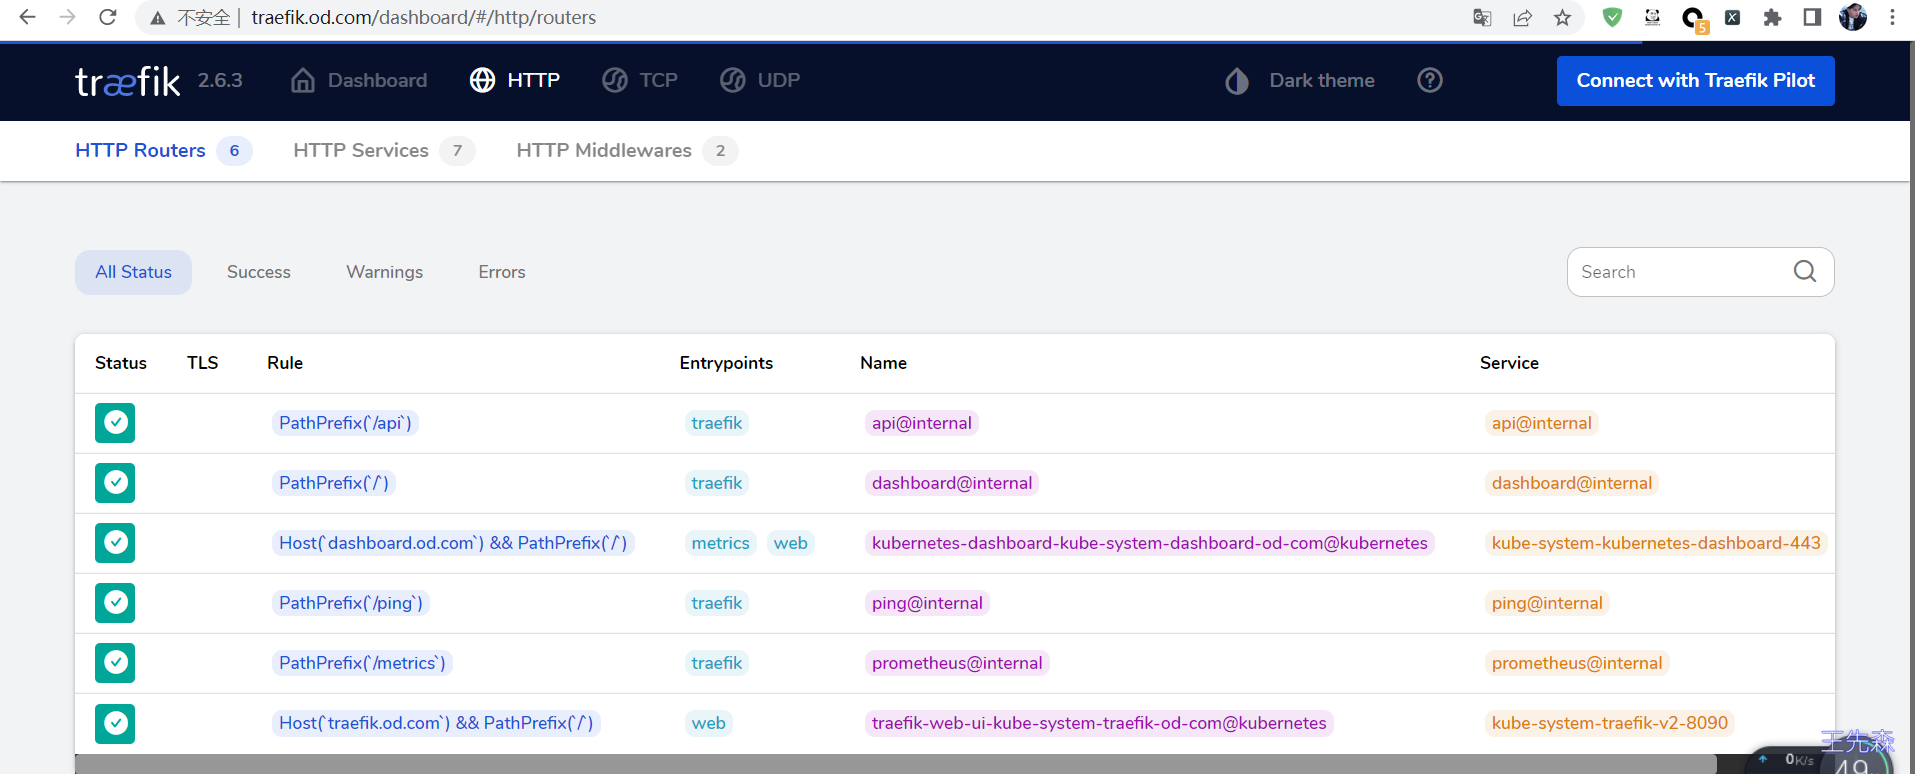1915x774 pixels.
Task: Open the browser profile avatar
Action: 1852,17
